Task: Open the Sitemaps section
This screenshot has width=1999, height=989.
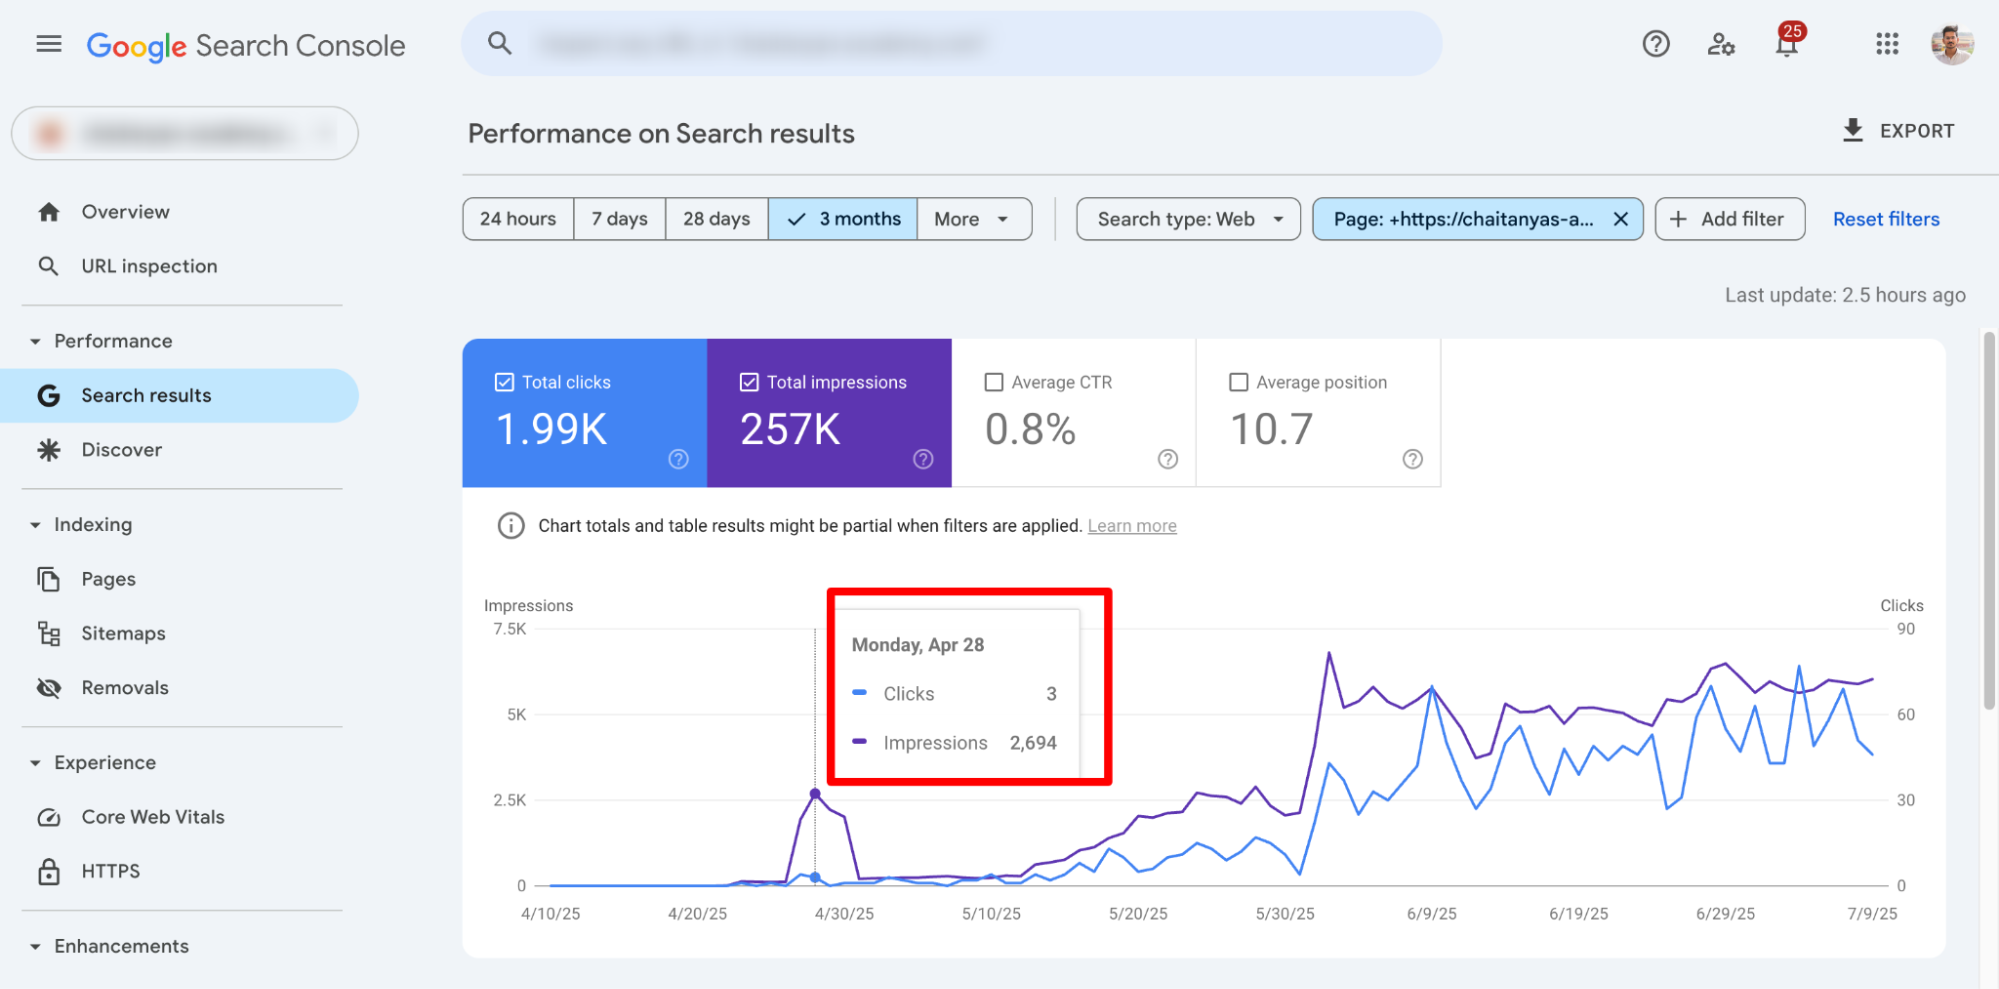Action: point(123,632)
